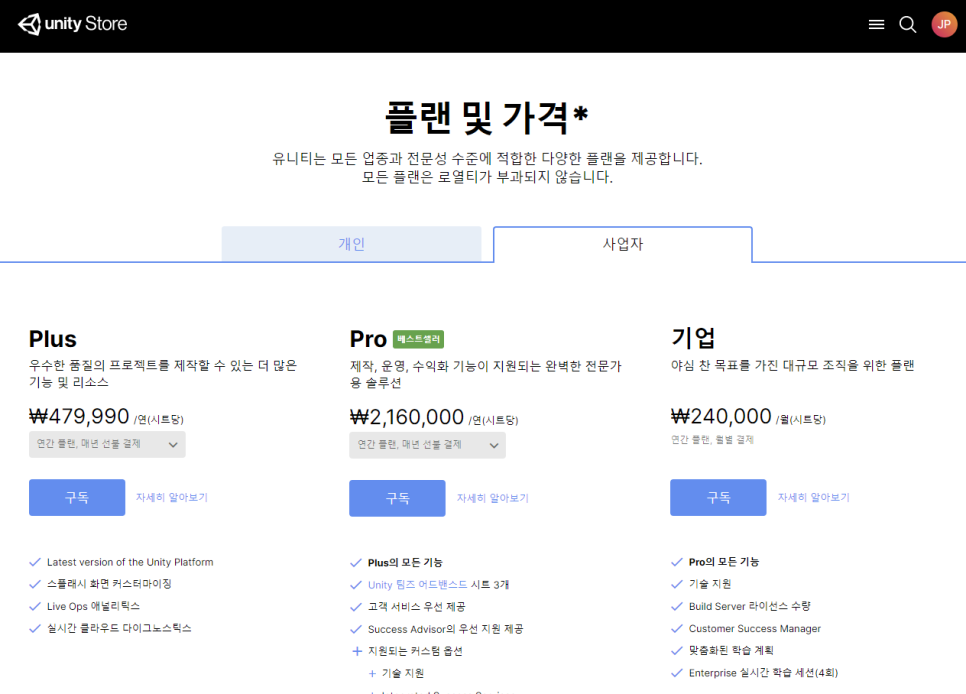Click 'Build Server 라이선스 수량' text
The width and height of the screenshot is (966, 694).
(x=750, y=606)
